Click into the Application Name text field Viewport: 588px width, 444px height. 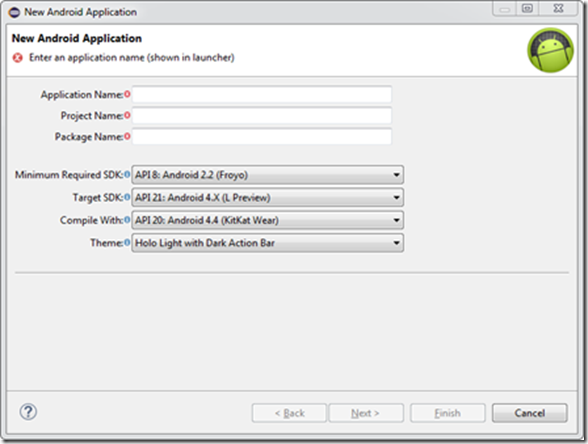[262, 94]
